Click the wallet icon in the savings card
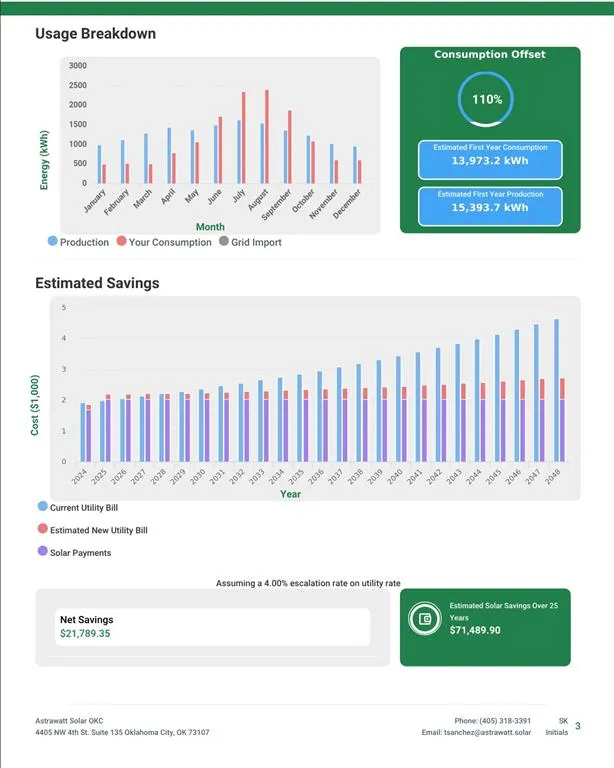Image resolution: width=614 pixels, height=768 pixels. pyautogui.click(x=425, y=619)
